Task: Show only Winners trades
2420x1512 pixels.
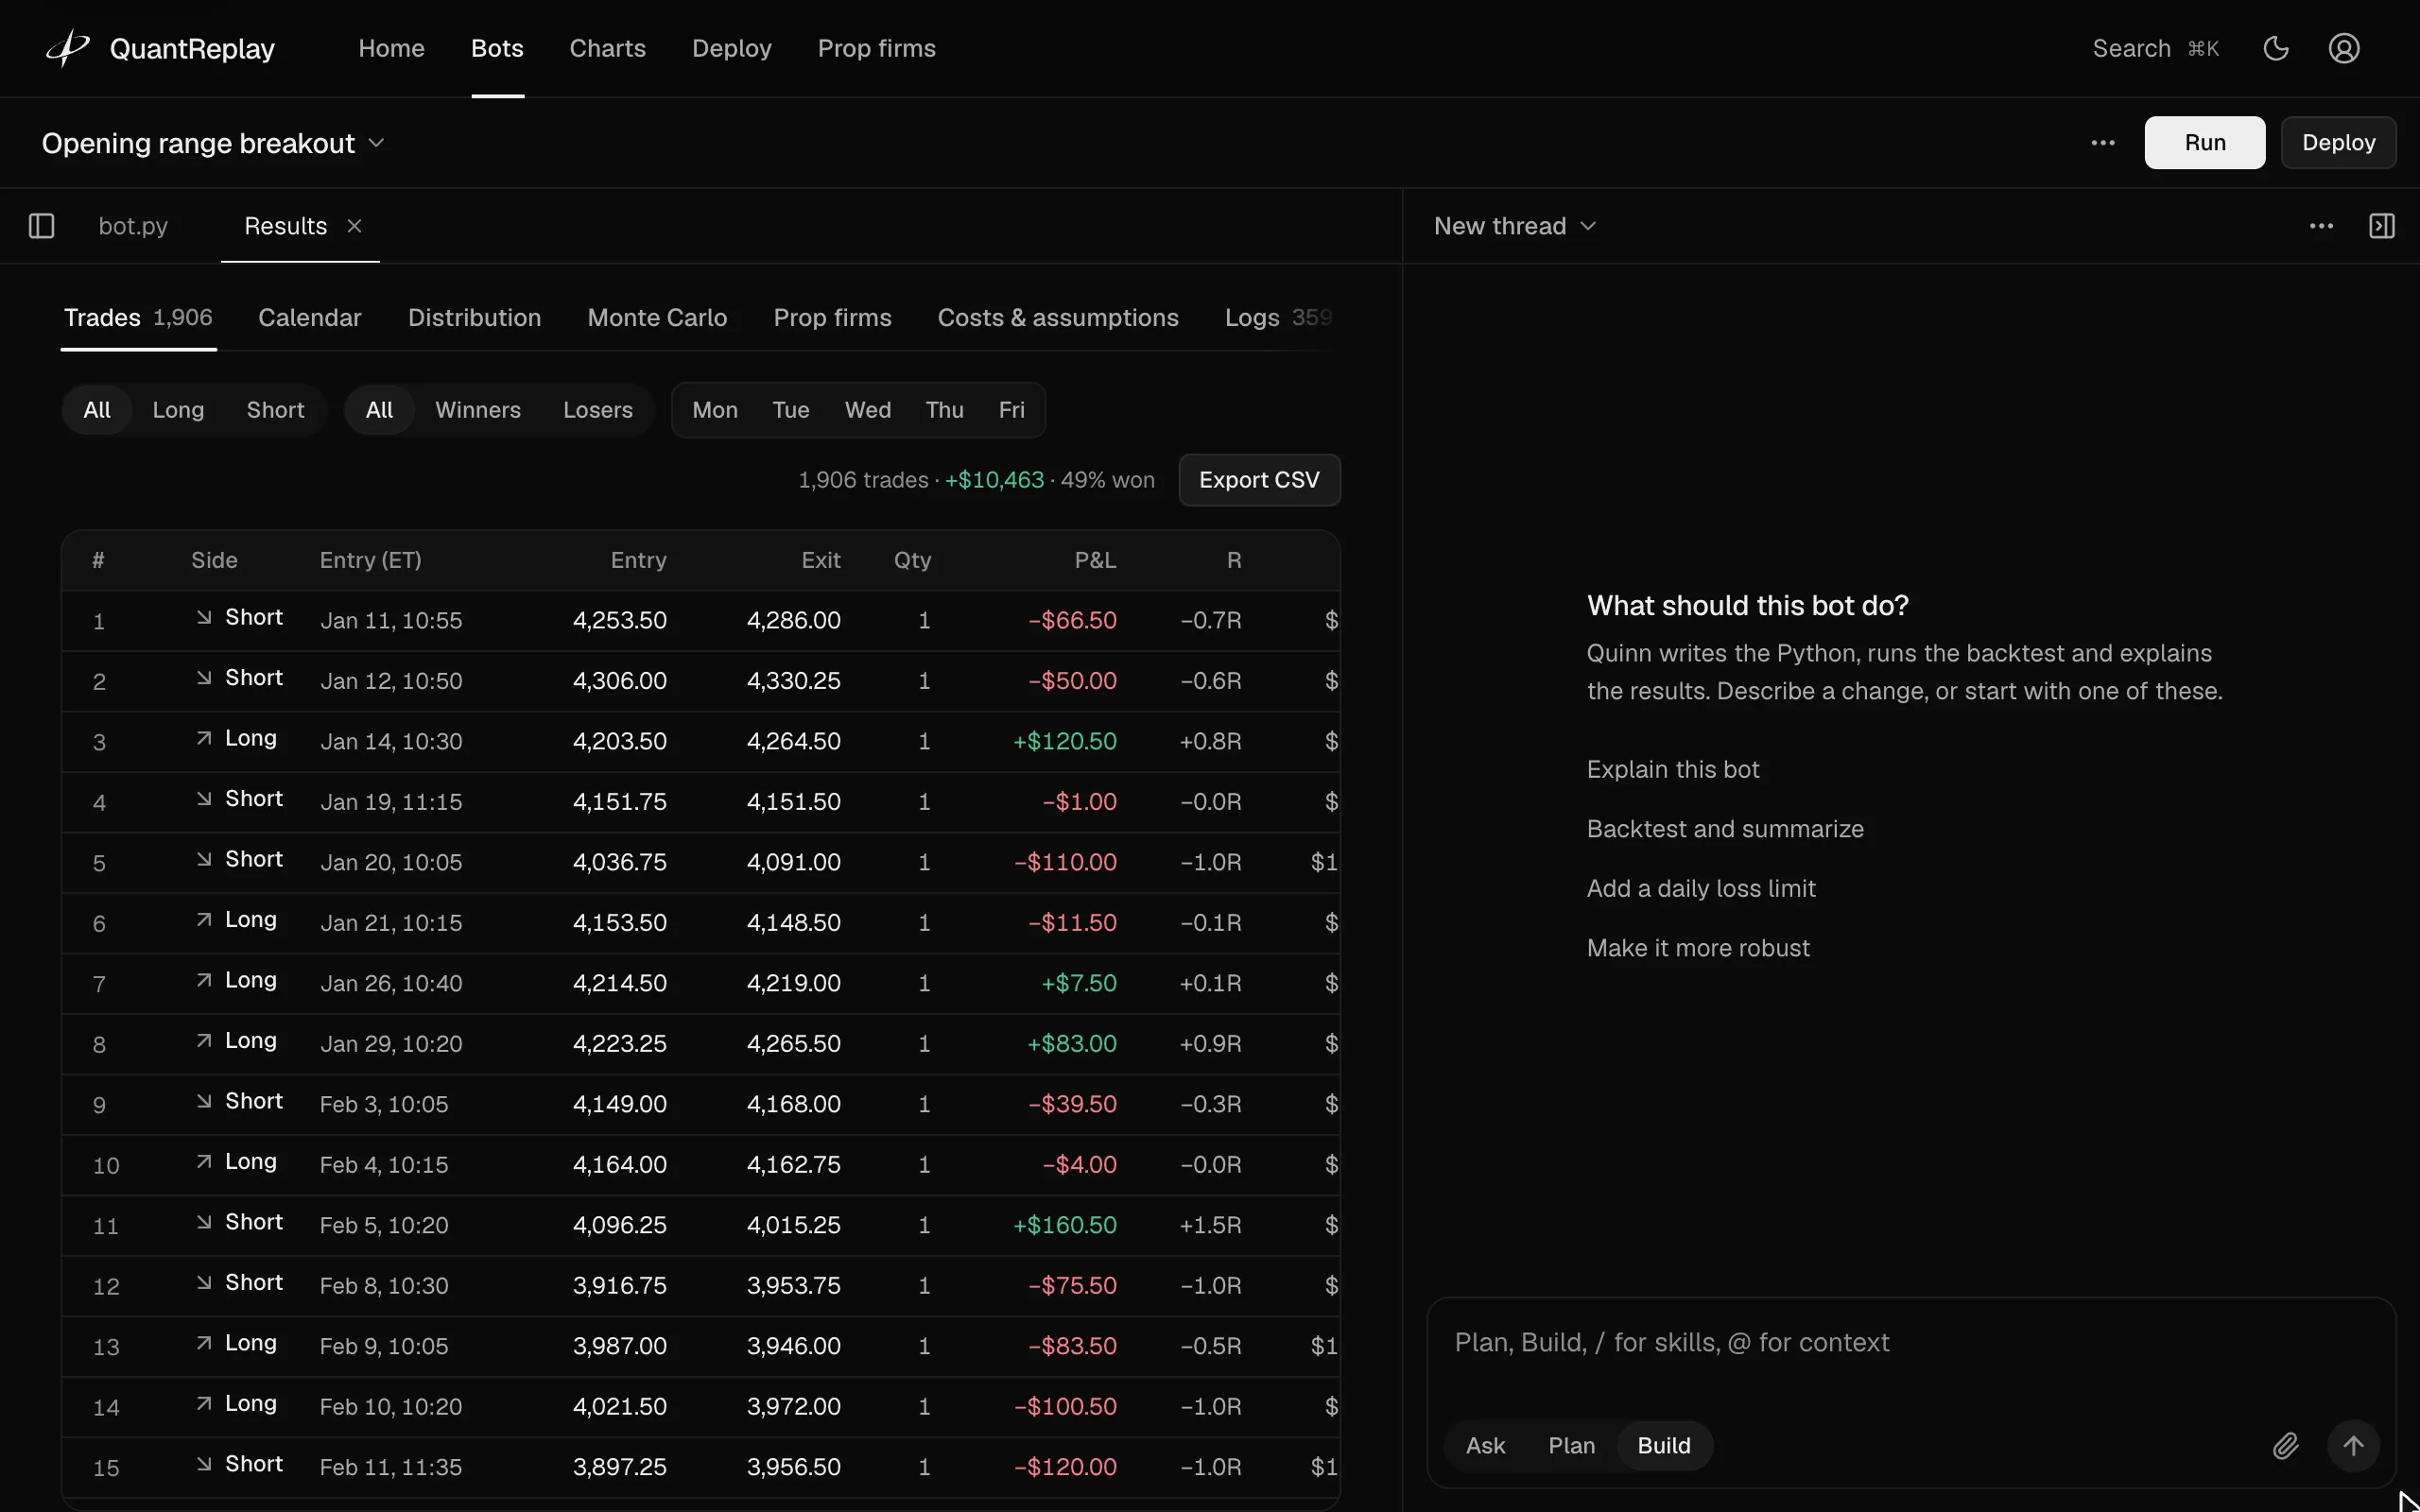Action: click(x=478, y=410)
